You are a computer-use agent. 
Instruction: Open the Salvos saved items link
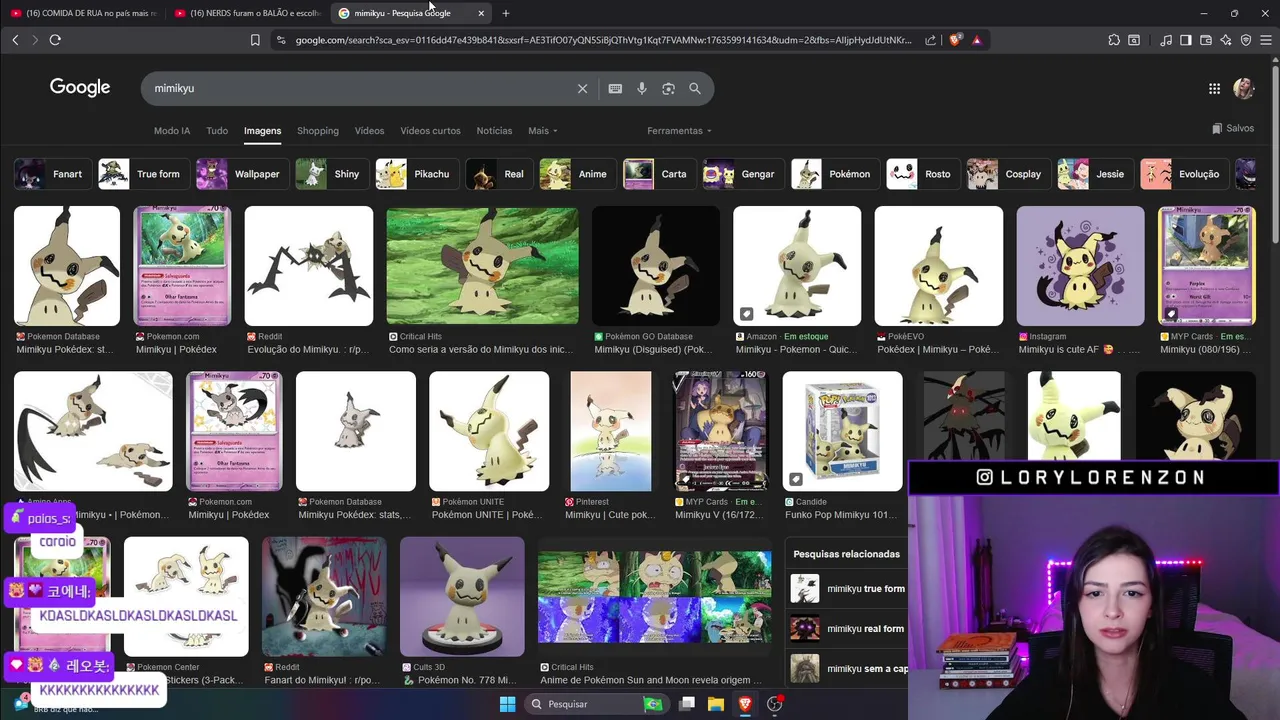1232,128
